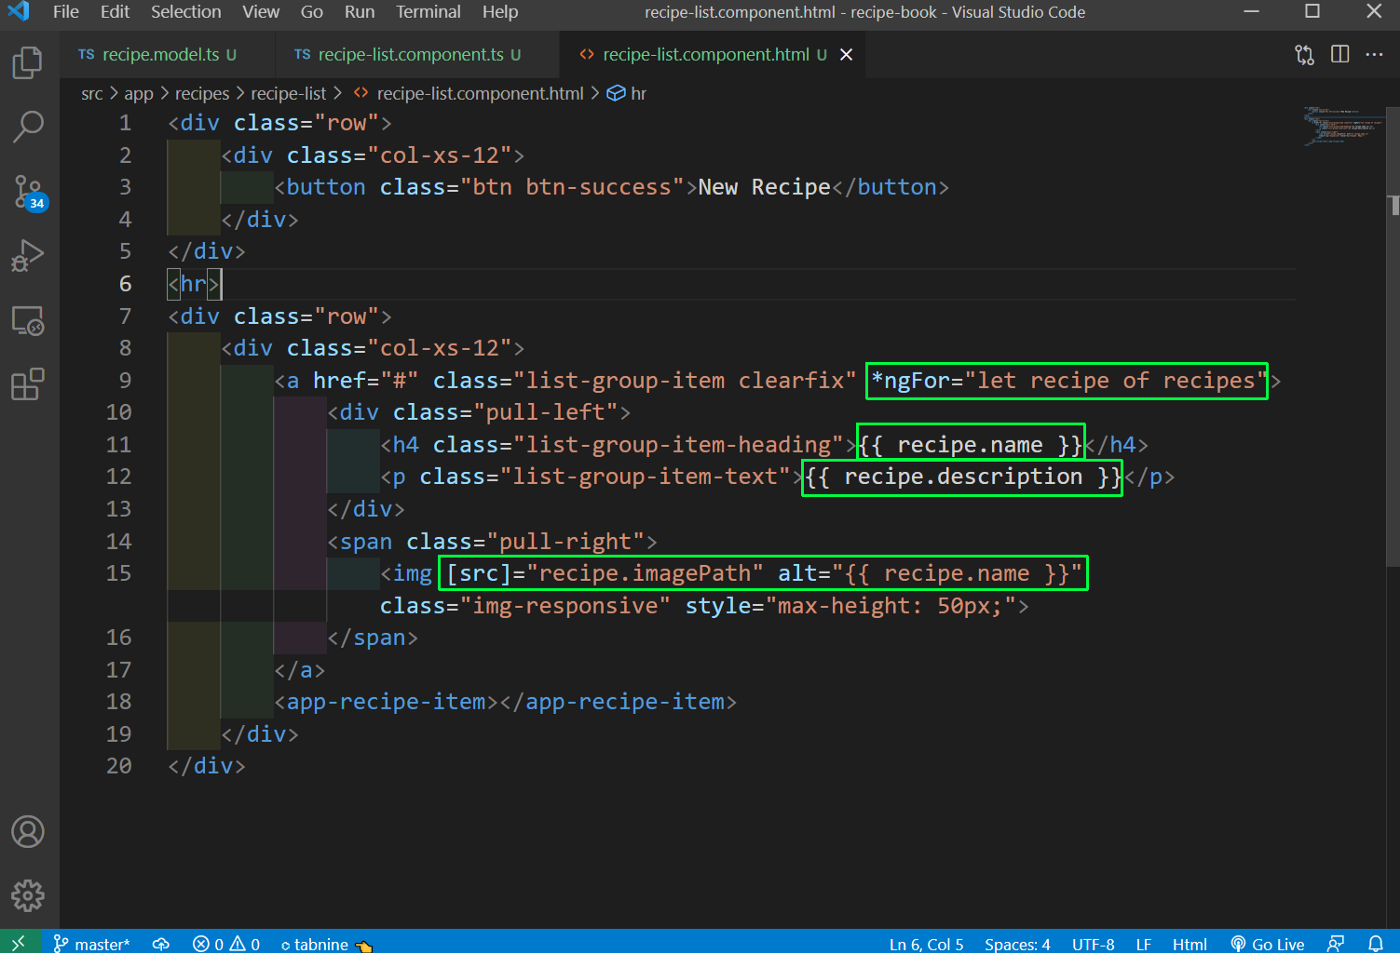Viewport: 1400px width, 953px height.
Task: Click the VS Code logo icon
Action: pos(18,12)
